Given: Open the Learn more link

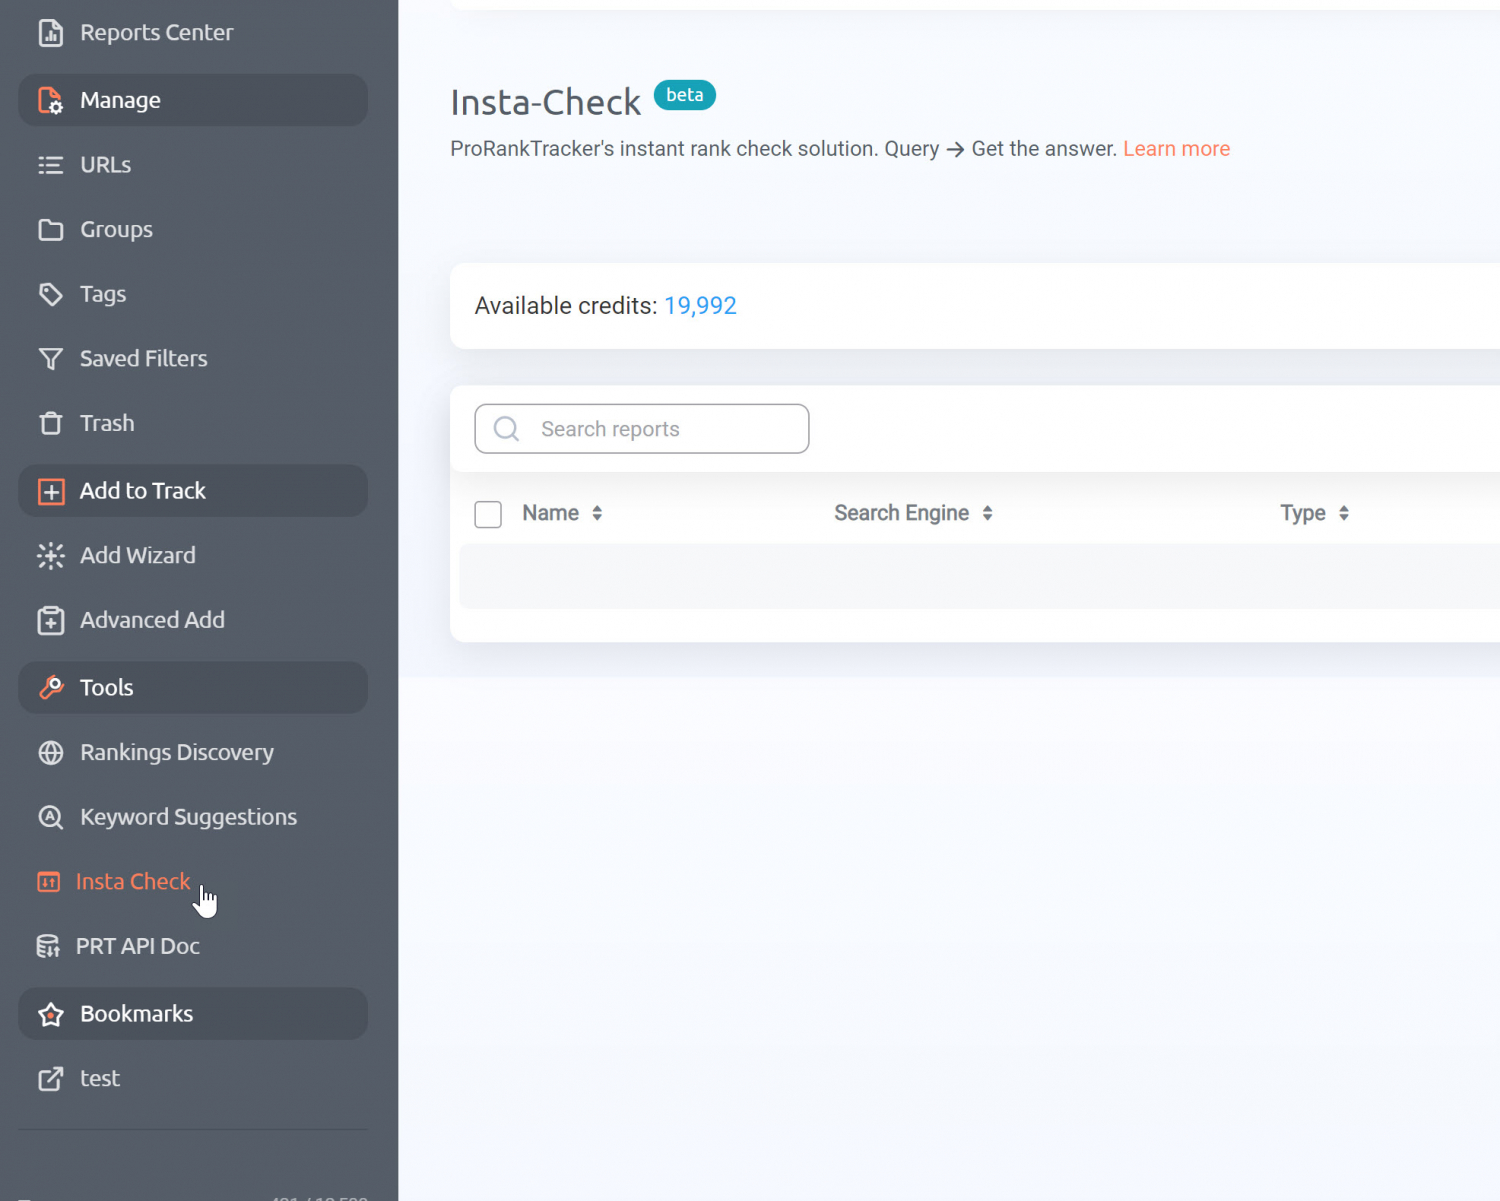Looking at the screenshot, I should tap(1176, 149).
